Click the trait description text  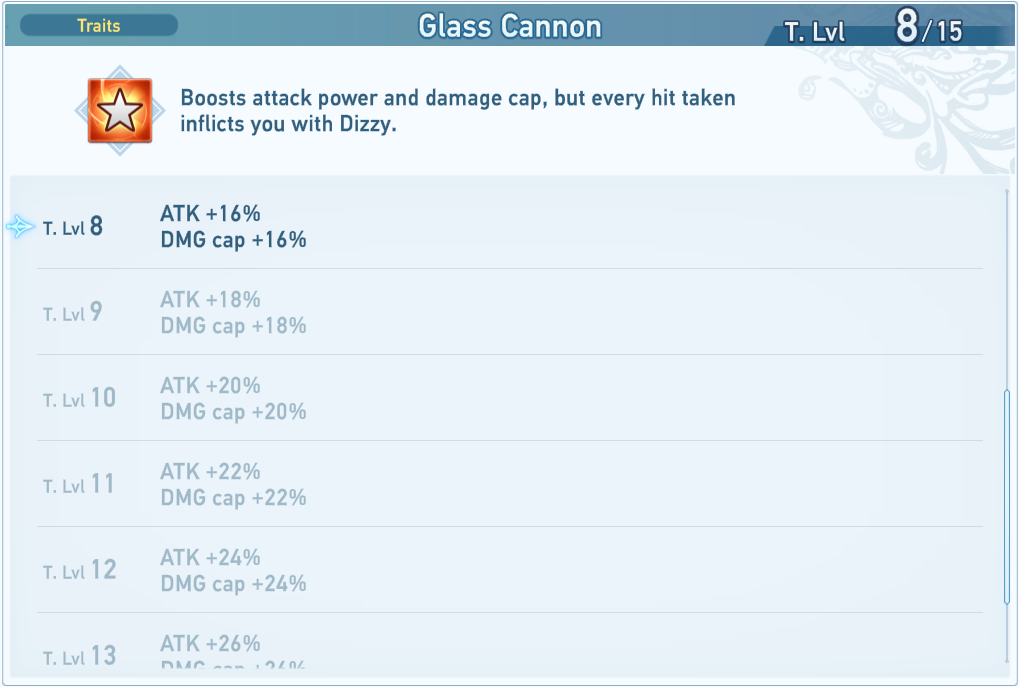point(457,112)
